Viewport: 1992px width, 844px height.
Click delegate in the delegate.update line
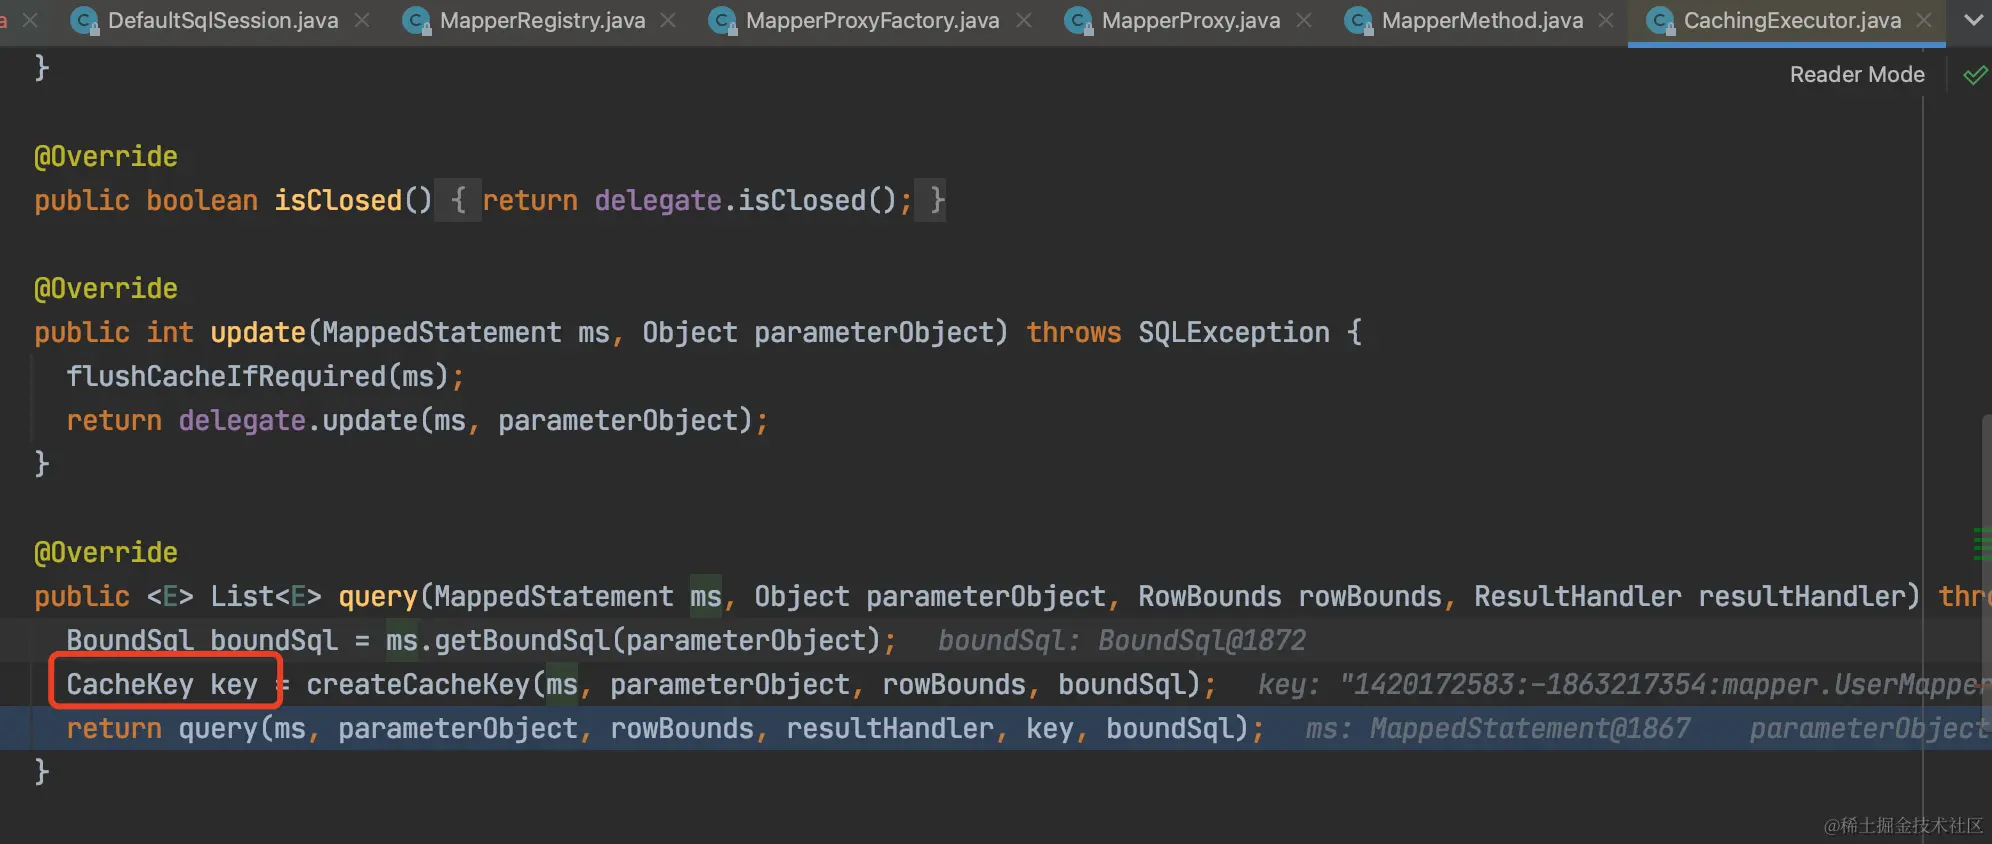tap(242, 420)
